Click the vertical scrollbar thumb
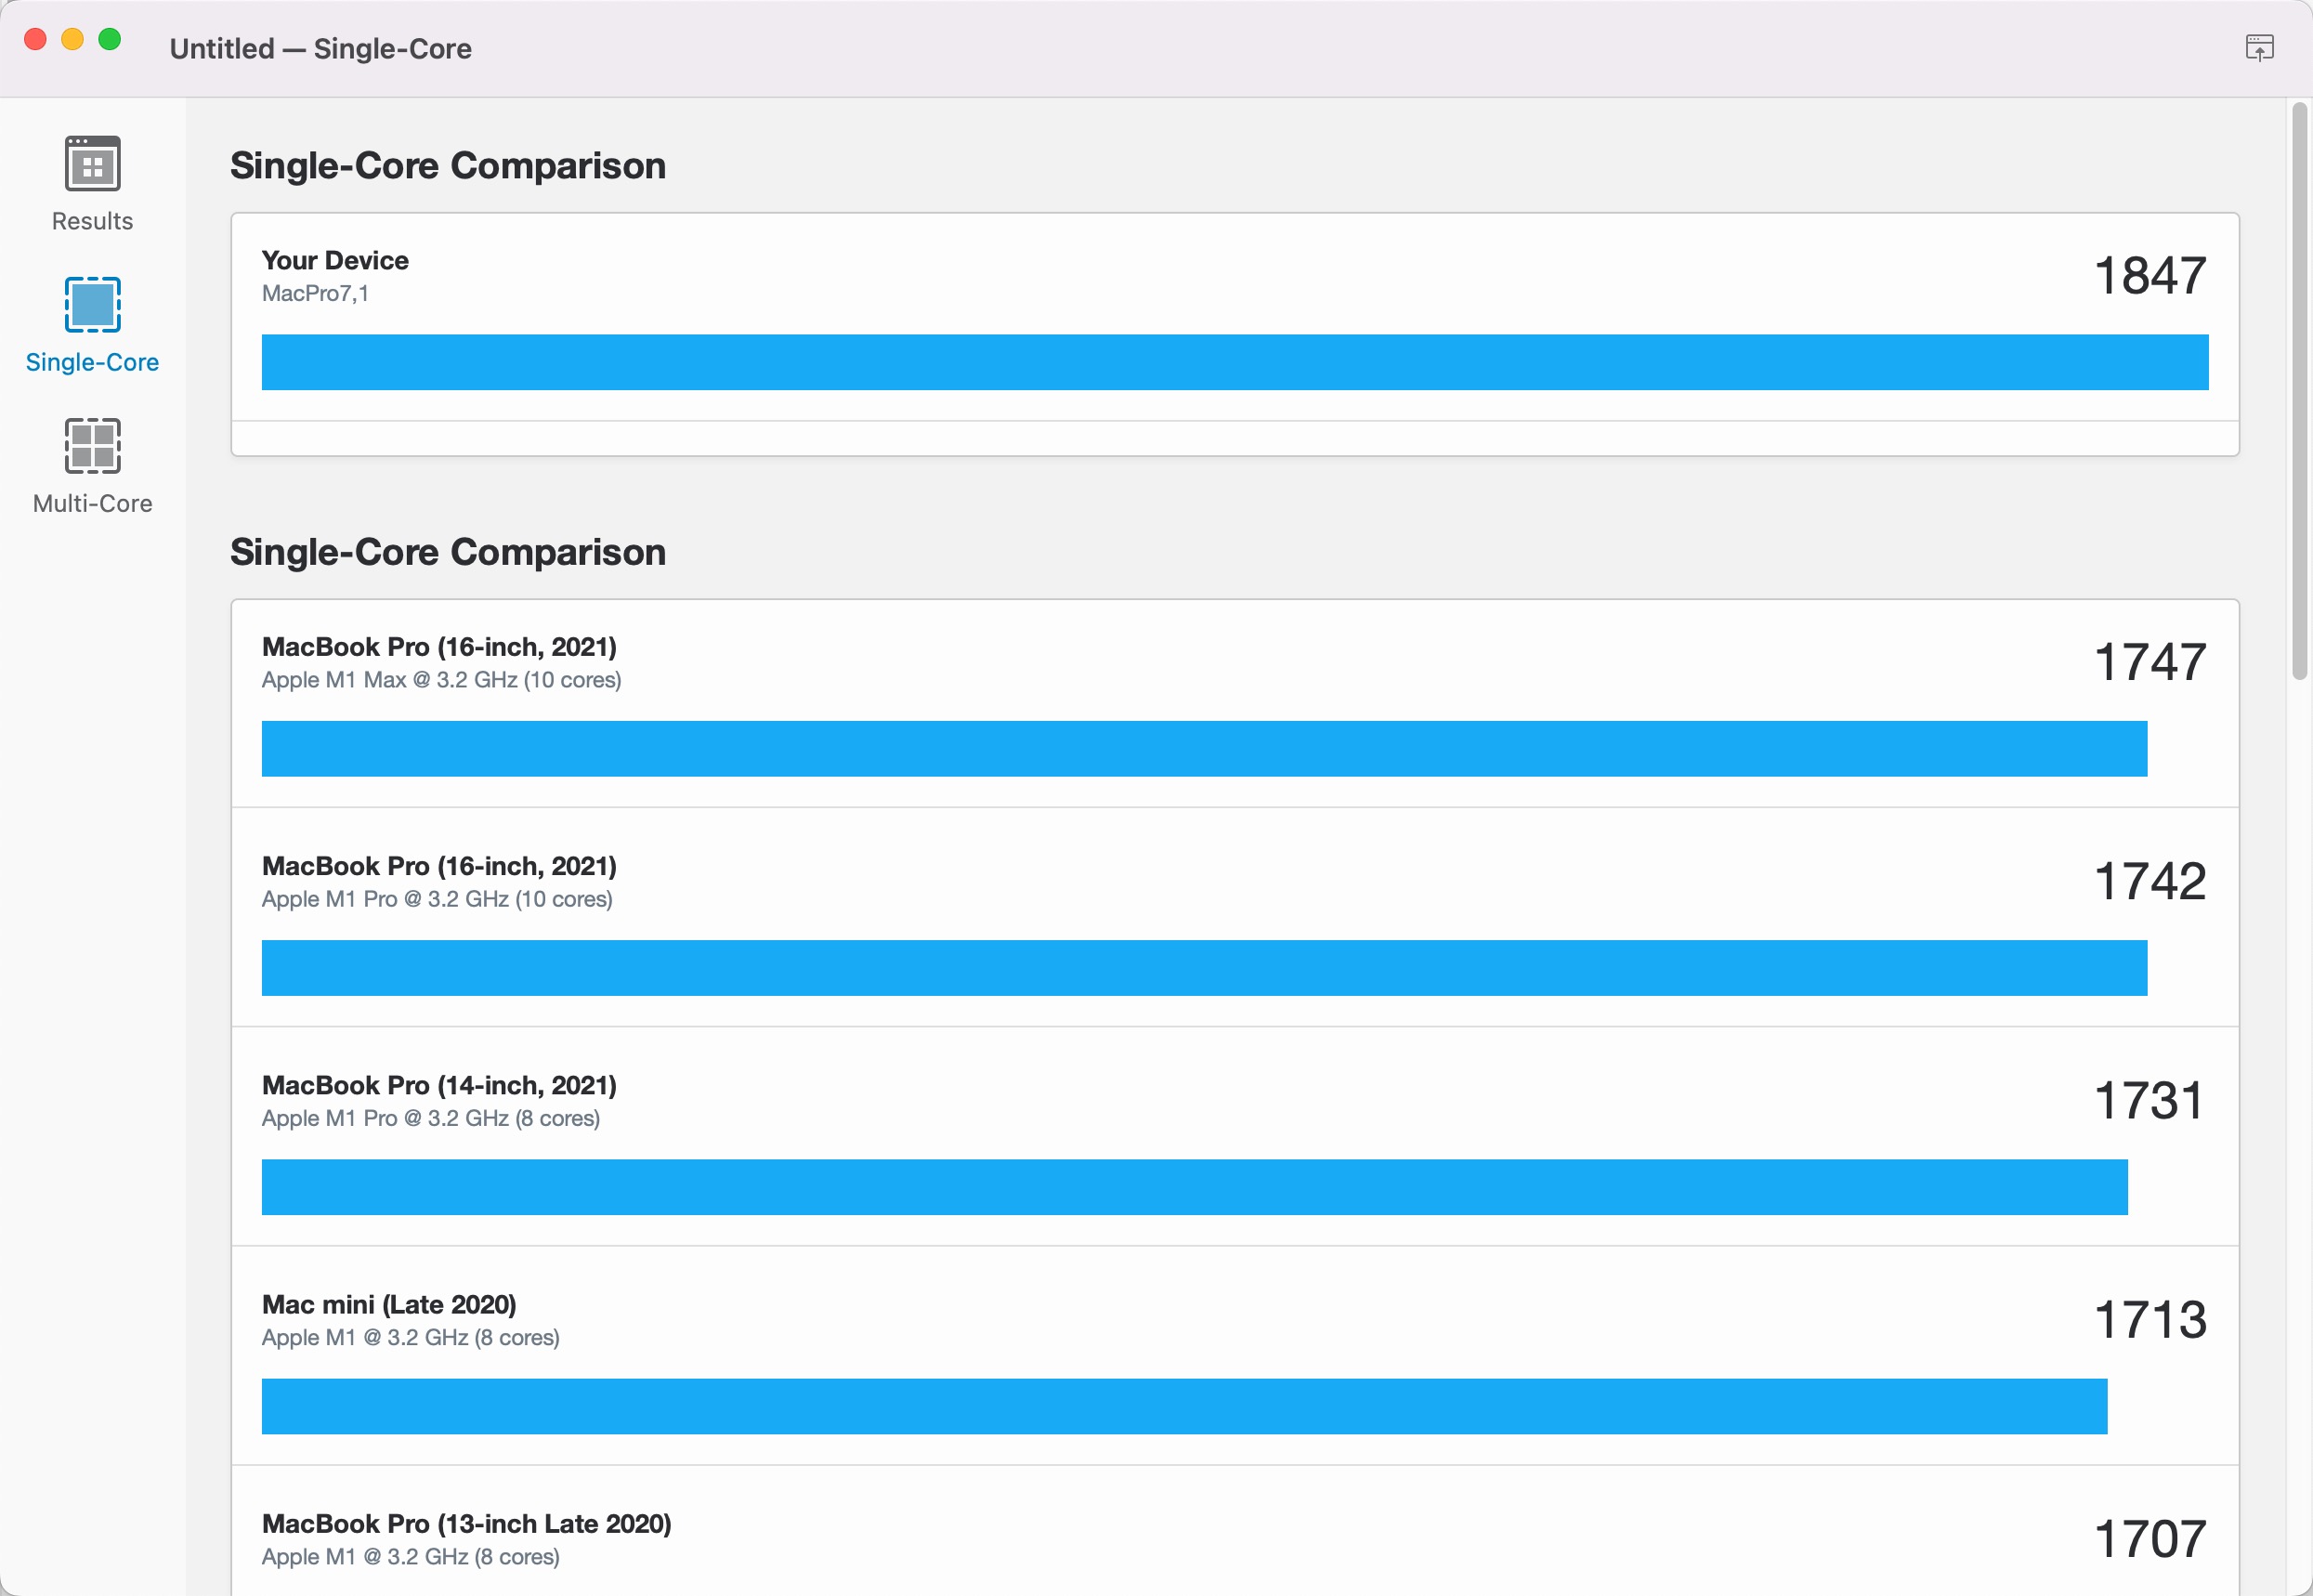This screenshot has height=1596, width=2313. [x=2299, y=390]
